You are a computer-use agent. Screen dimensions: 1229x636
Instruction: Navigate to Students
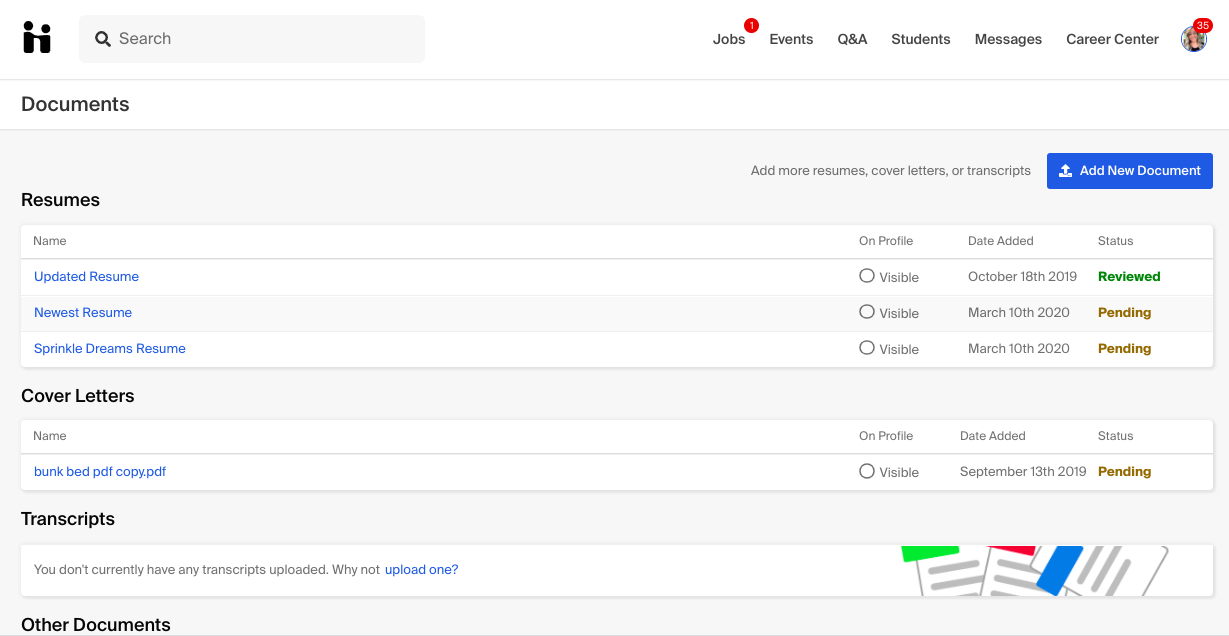920,39
